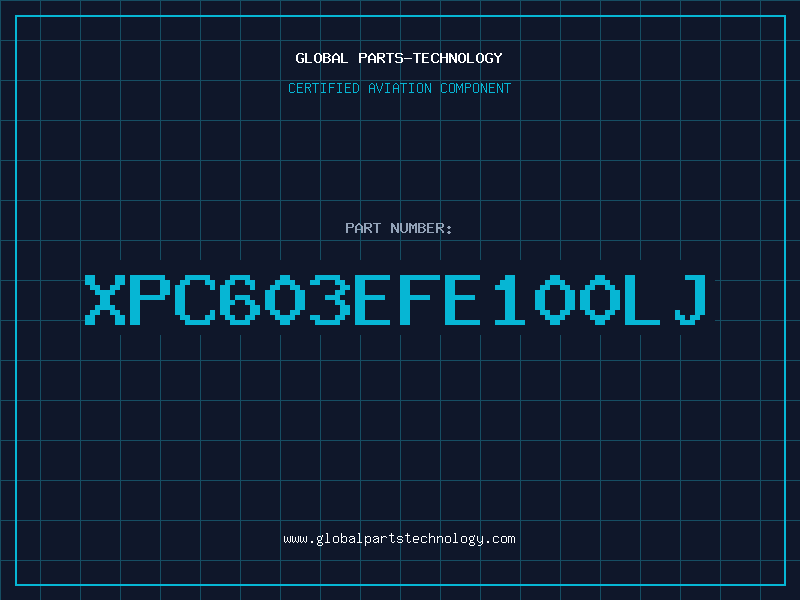
Task: Open the www.globalpartstechnology.com link
Action: point(399,539)
